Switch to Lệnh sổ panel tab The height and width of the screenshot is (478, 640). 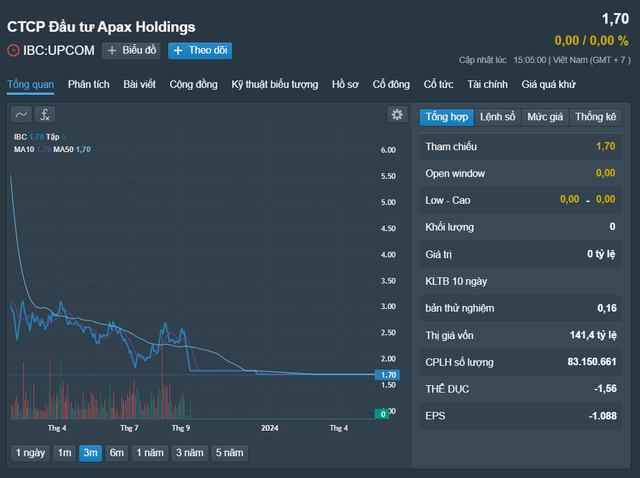point(498,117)
